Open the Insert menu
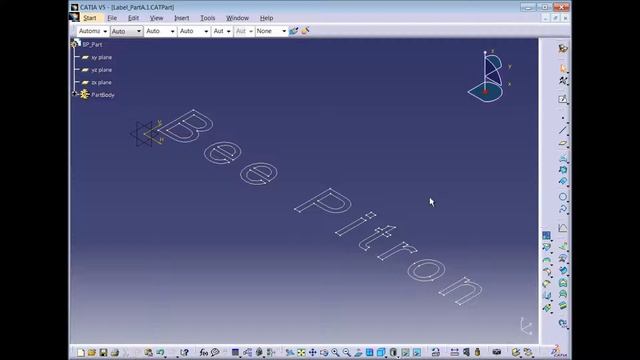 [181, 18]
